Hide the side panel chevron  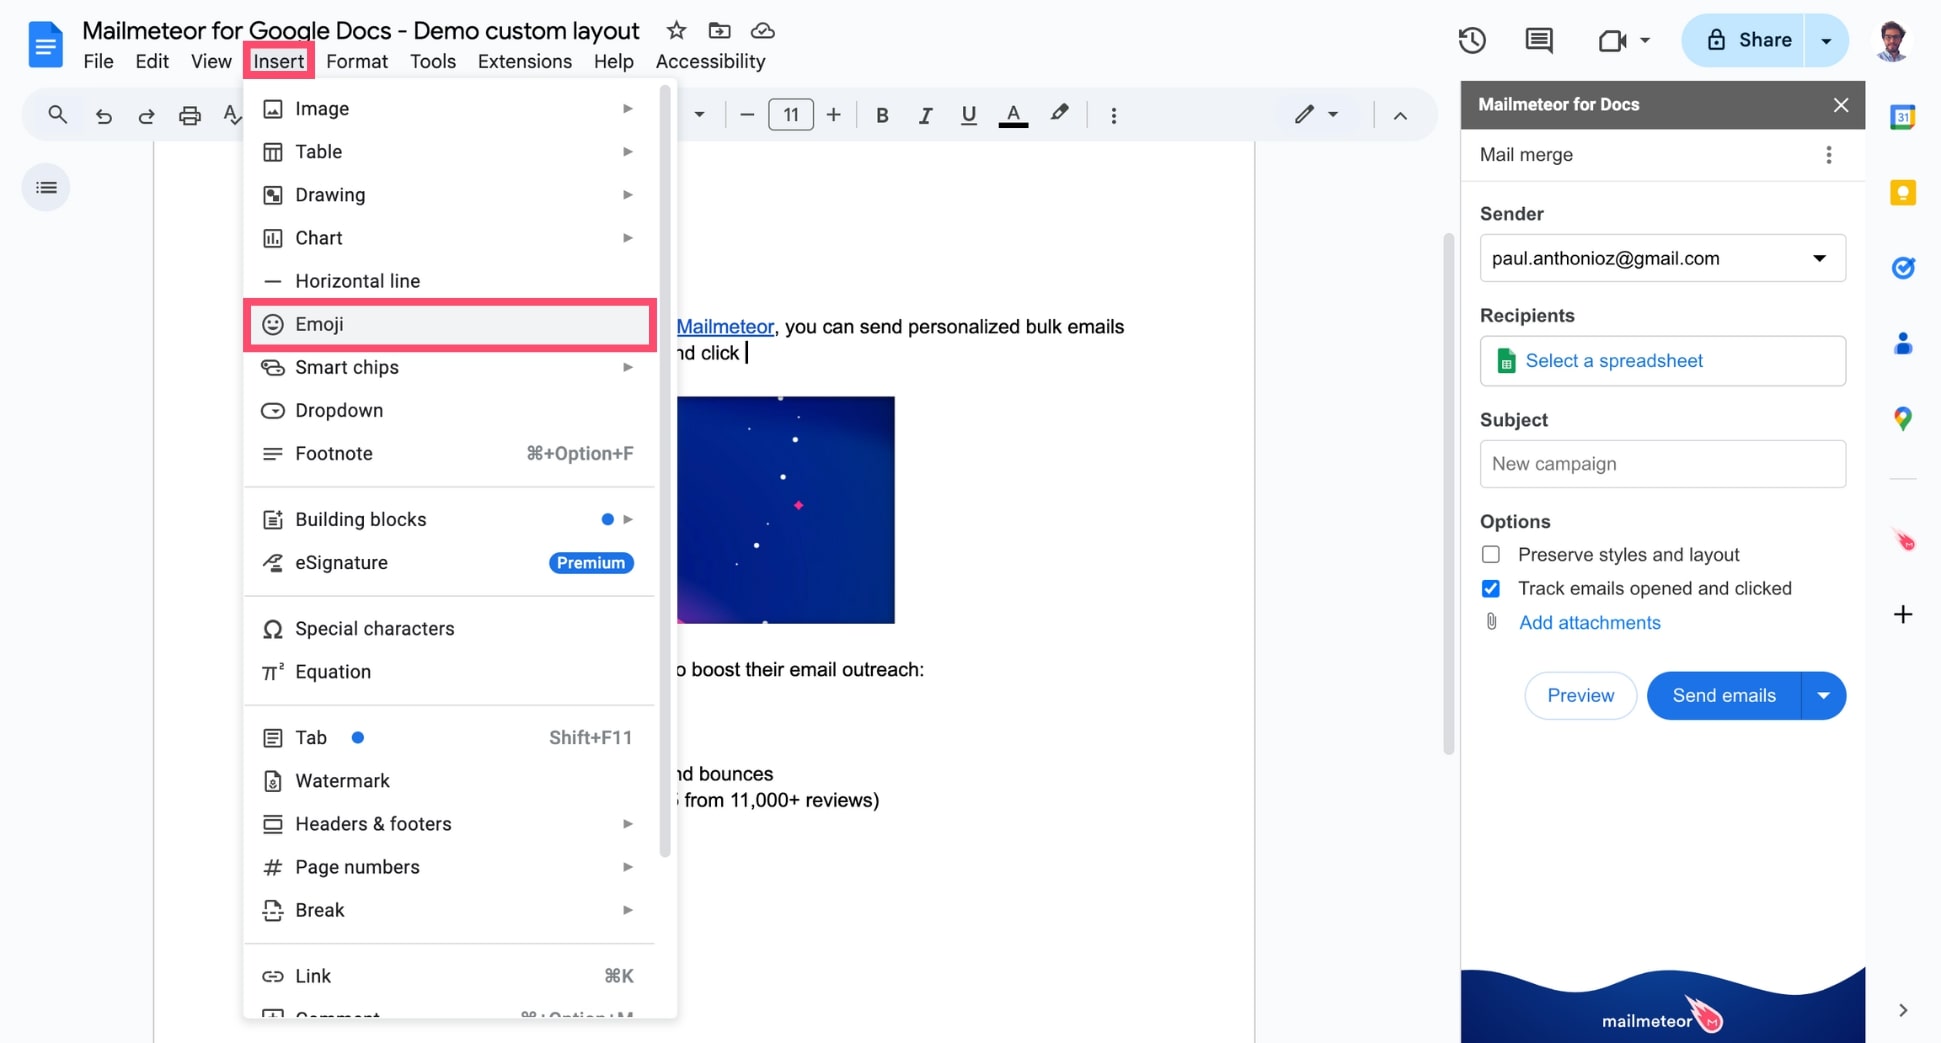tap(1902, 1010)
